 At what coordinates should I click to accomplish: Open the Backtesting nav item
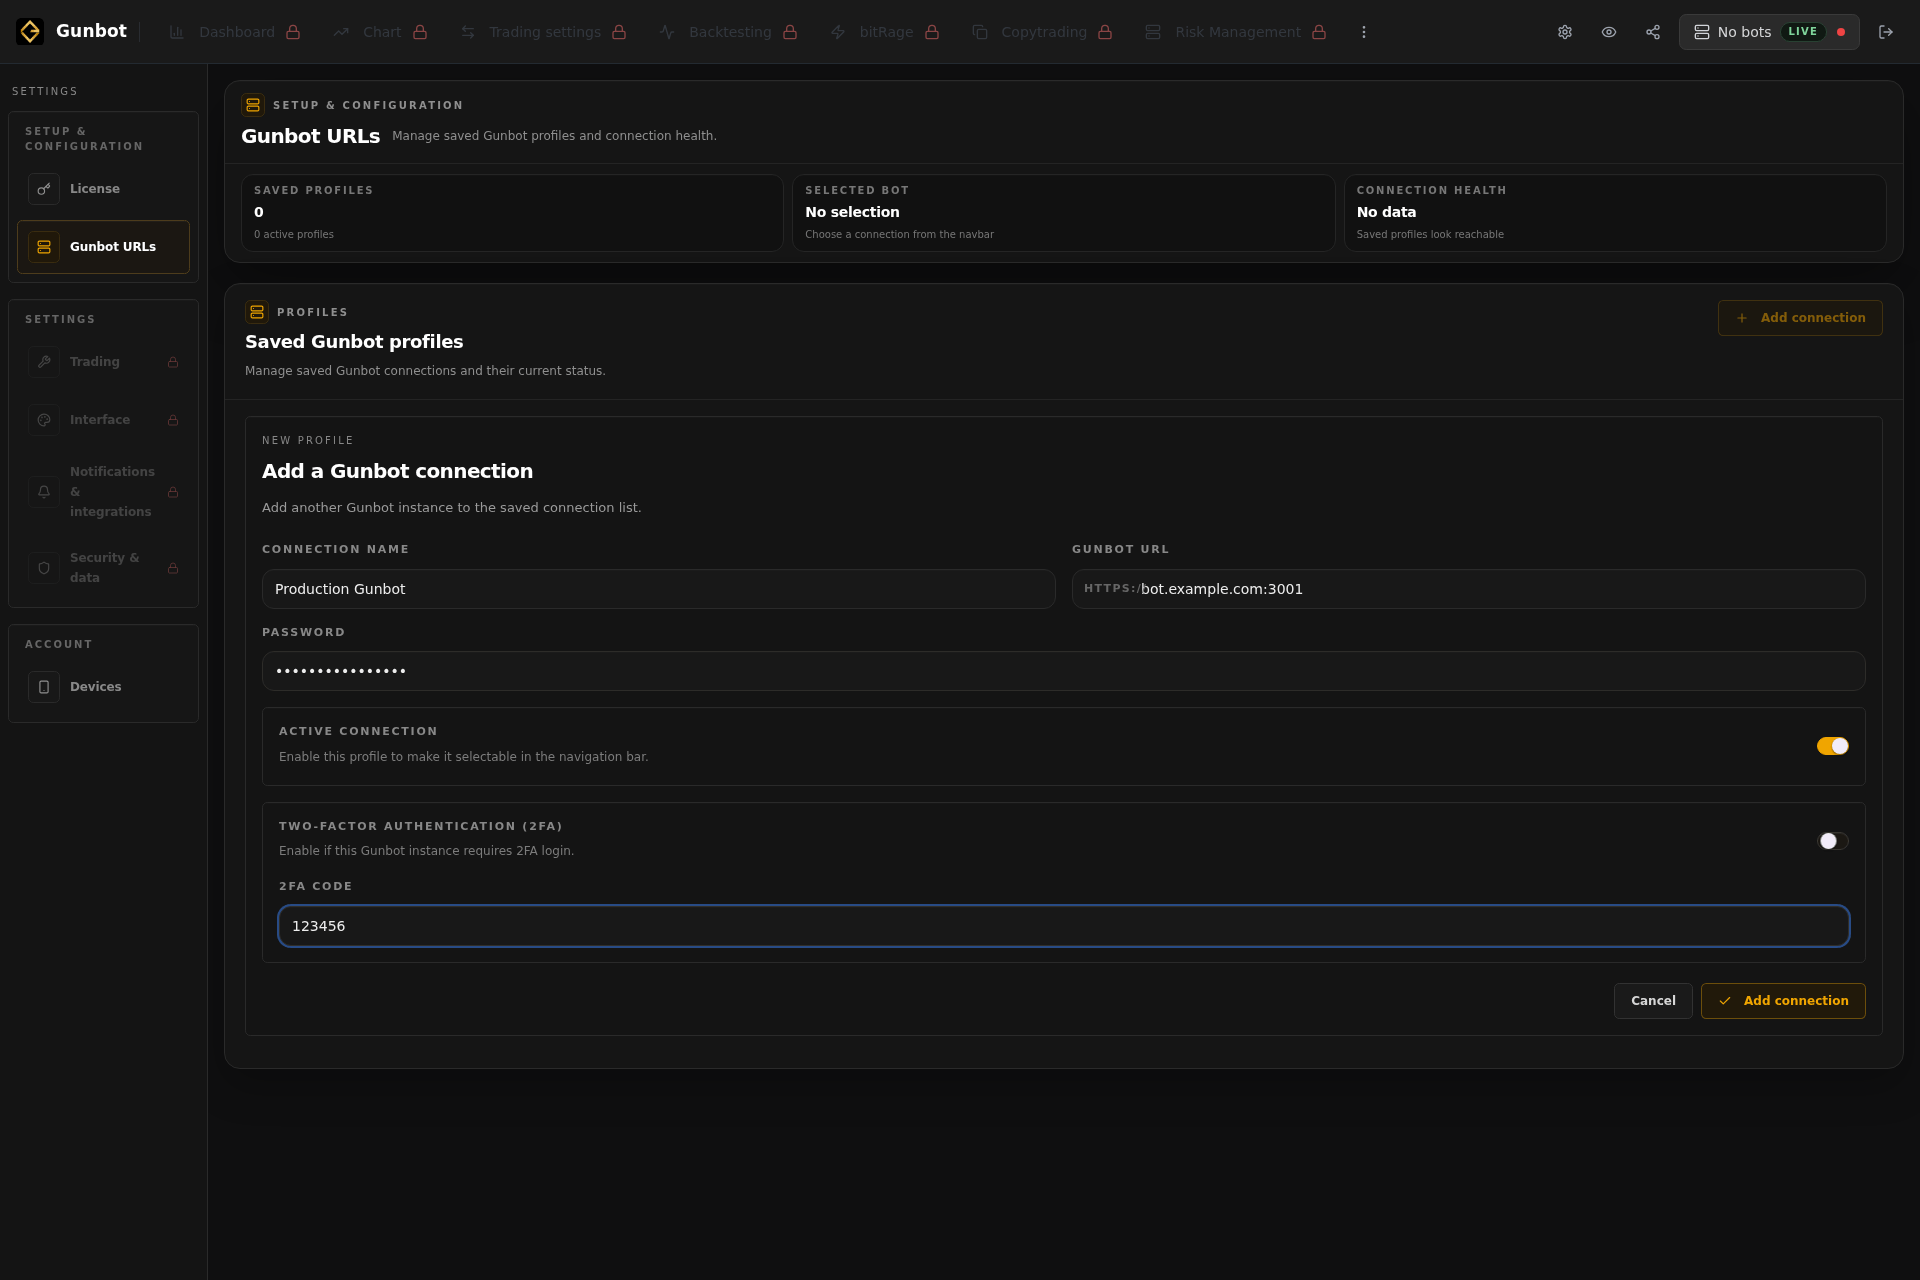[729, 32]
